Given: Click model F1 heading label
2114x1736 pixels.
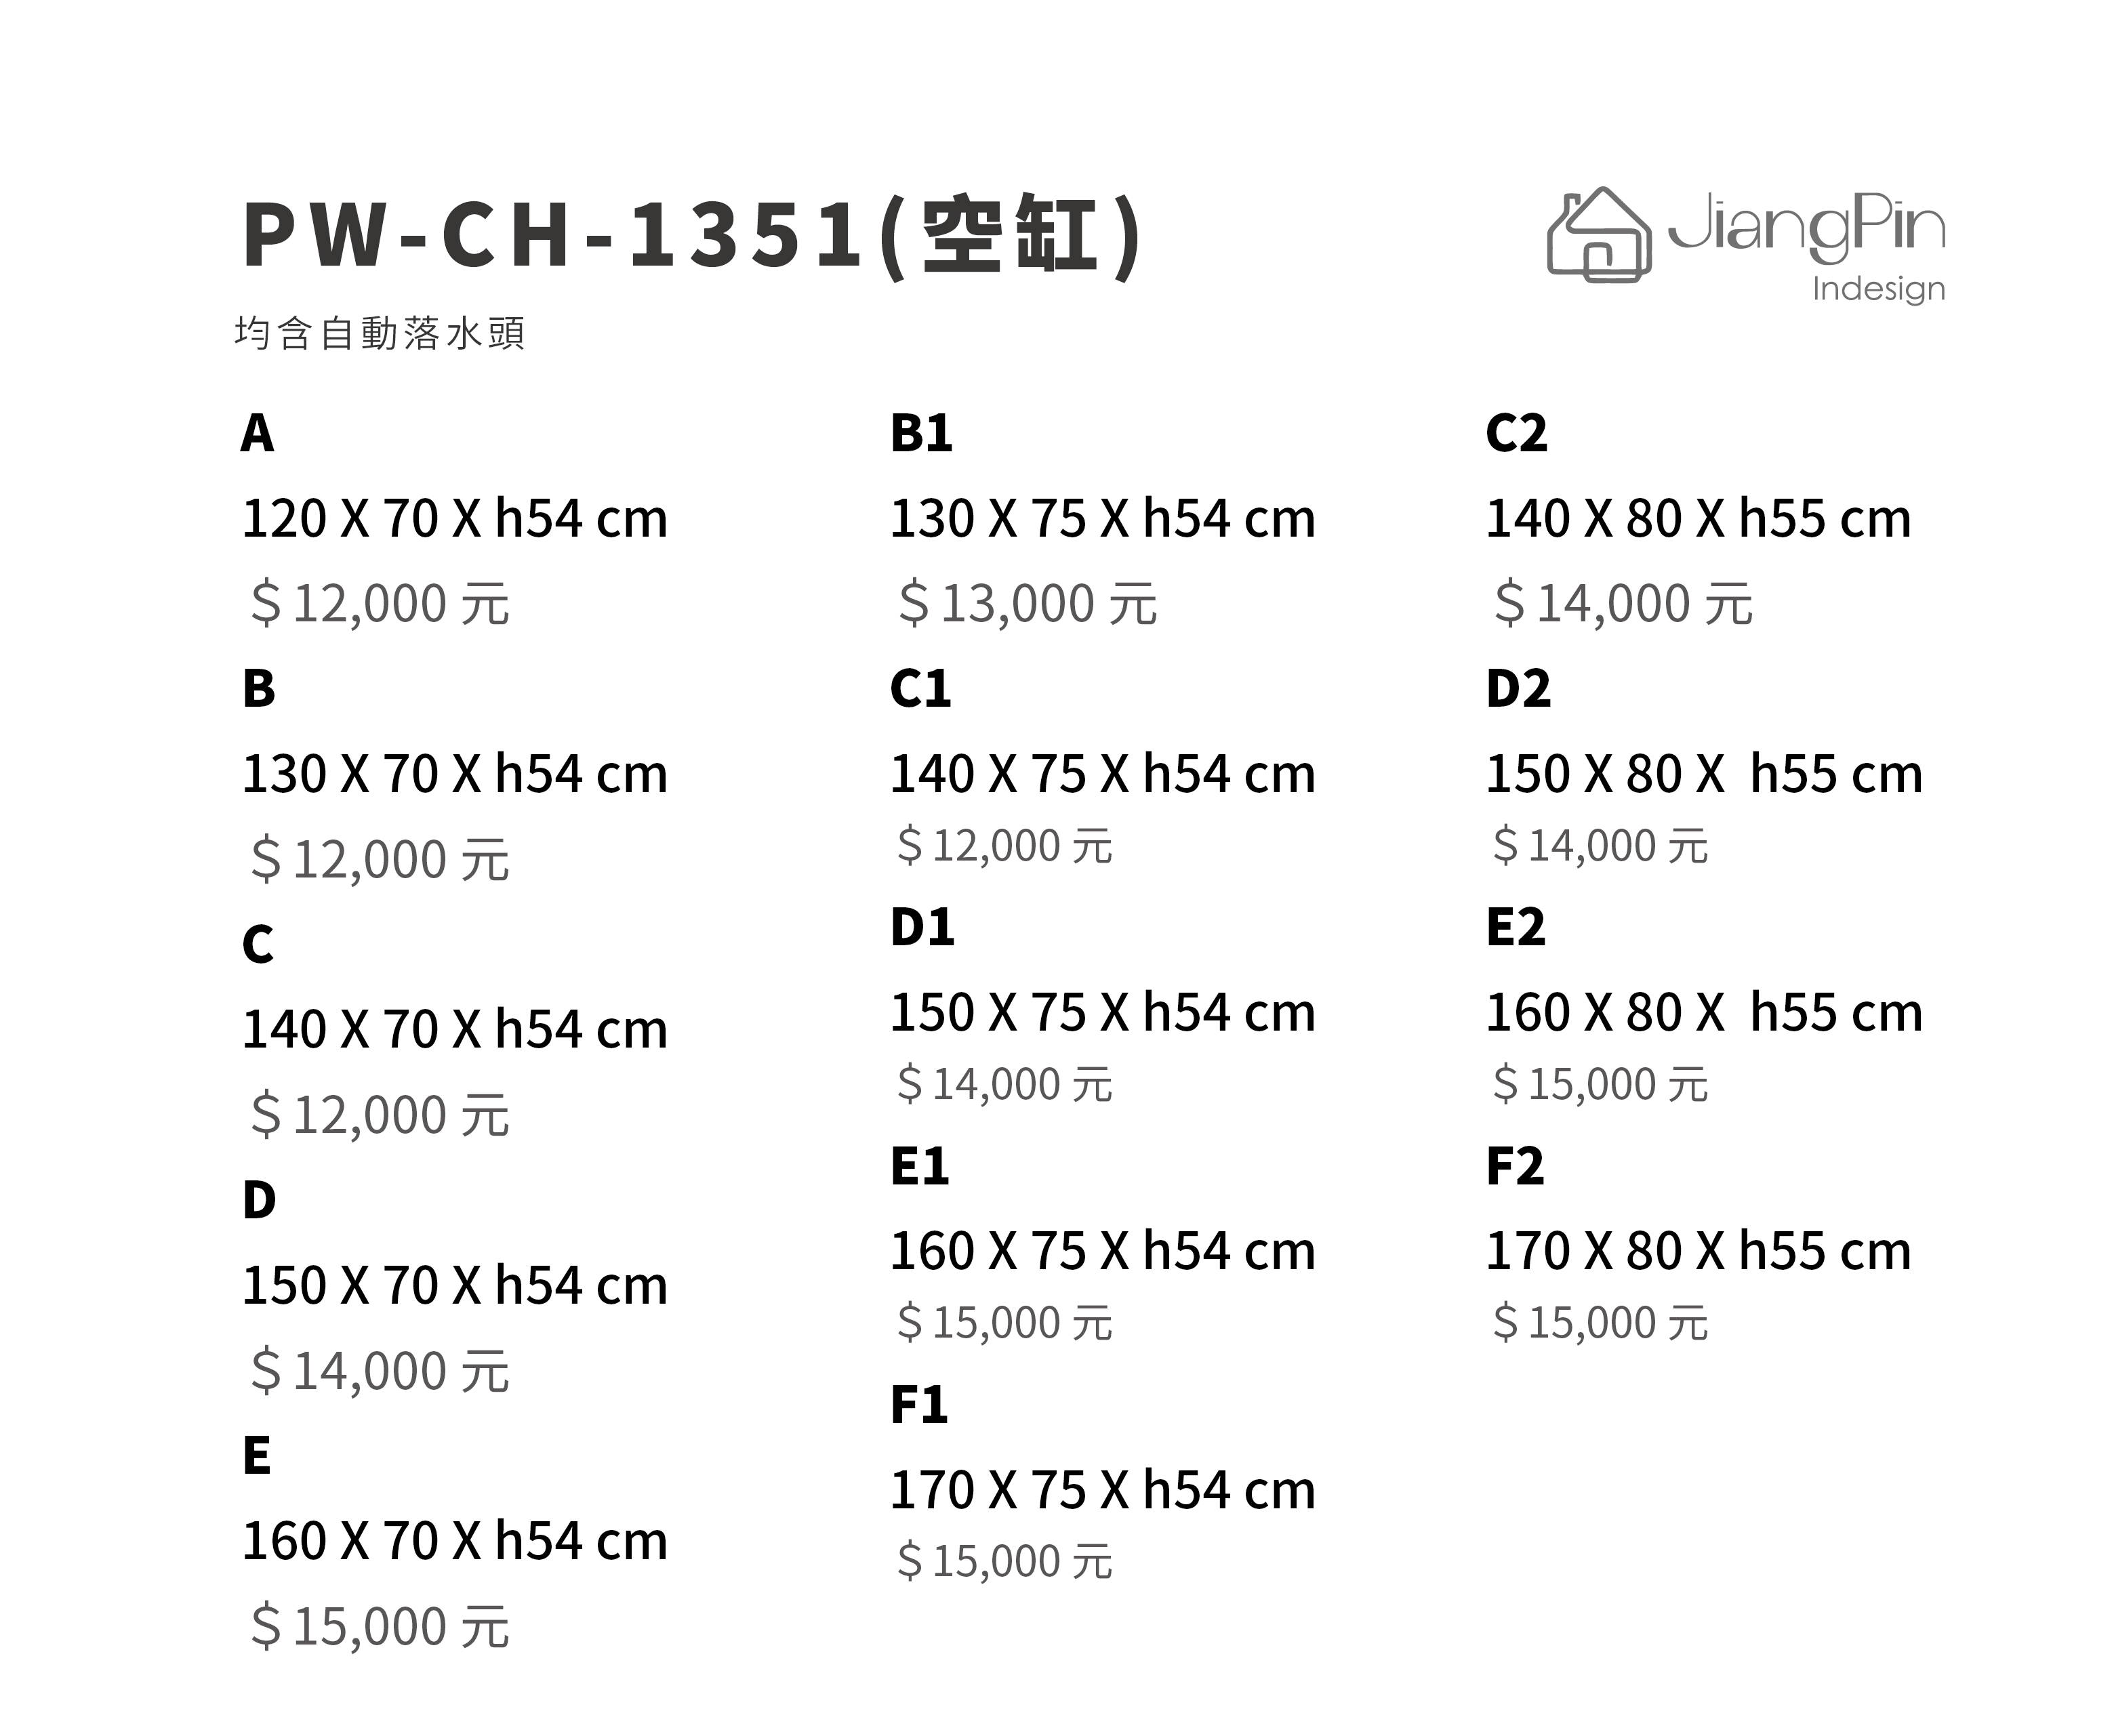Looking at the screenshot, I should coord(918,1405).
